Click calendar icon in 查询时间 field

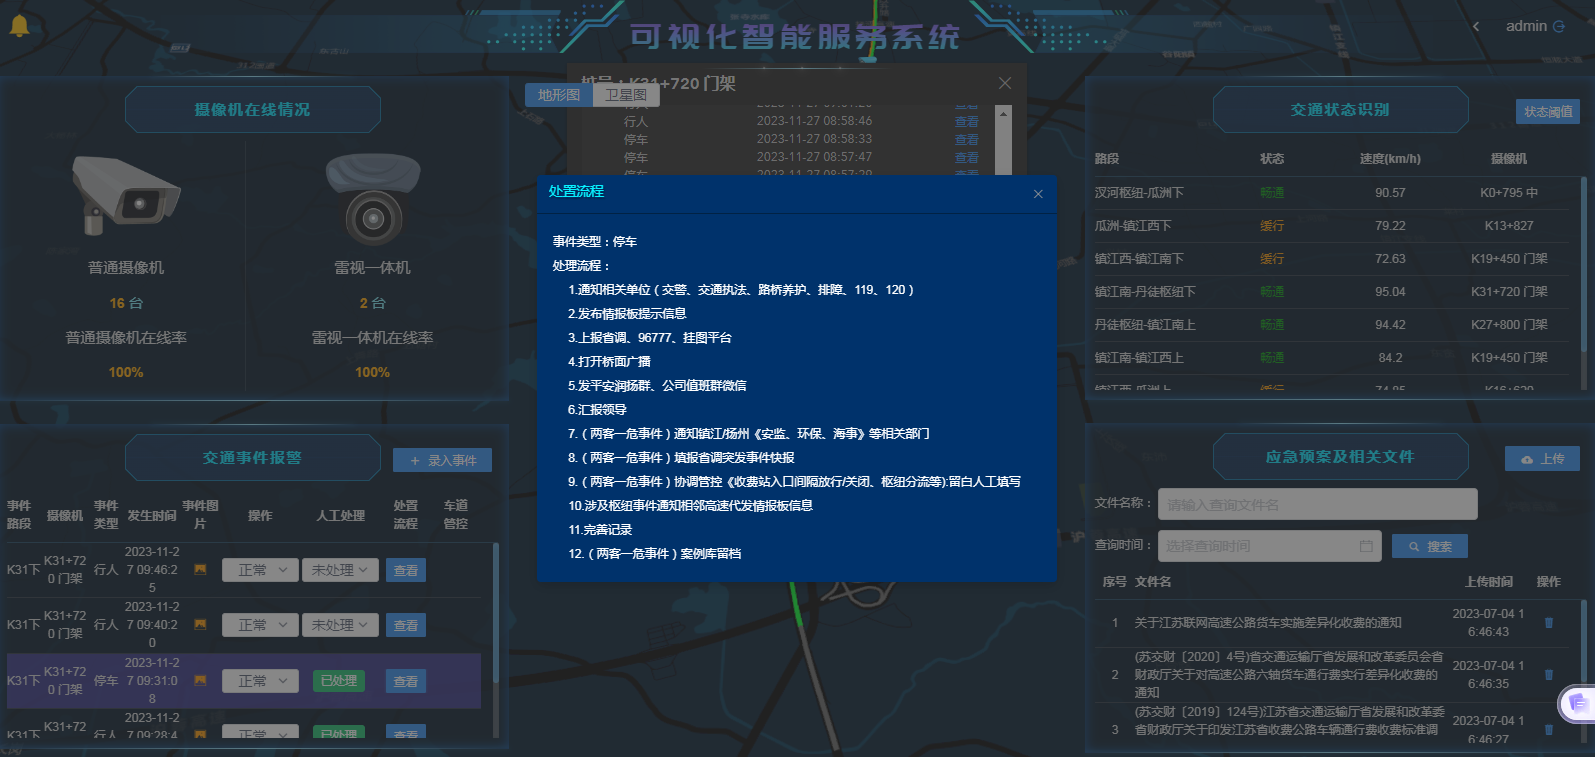[x=1366, y=546]
